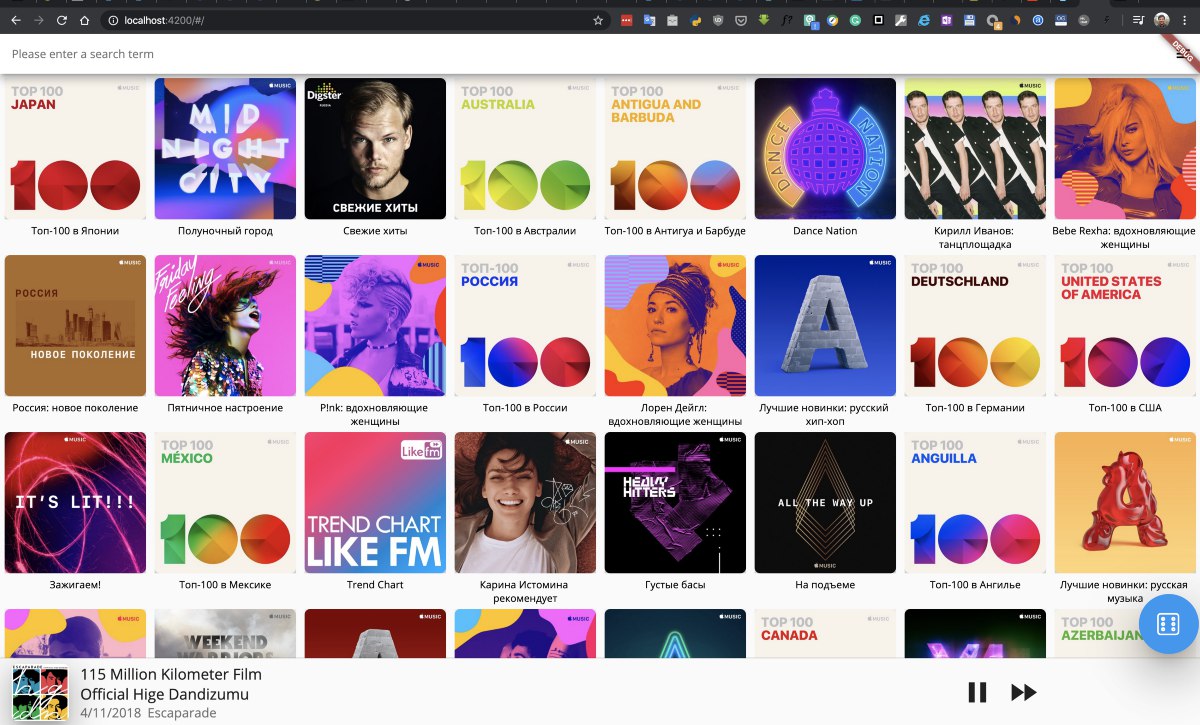Screen dimensions: 1200x725
Task: Go back in browser history
Action: coord(15,20)
